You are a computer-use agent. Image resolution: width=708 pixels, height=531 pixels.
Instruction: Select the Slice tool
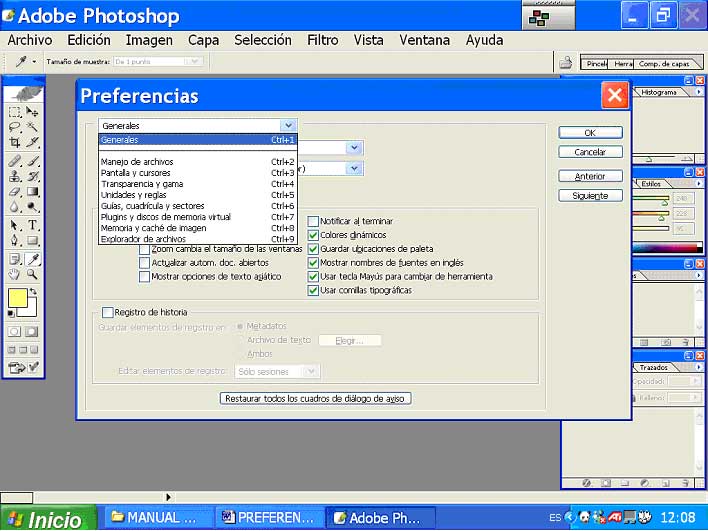(32, 143)
